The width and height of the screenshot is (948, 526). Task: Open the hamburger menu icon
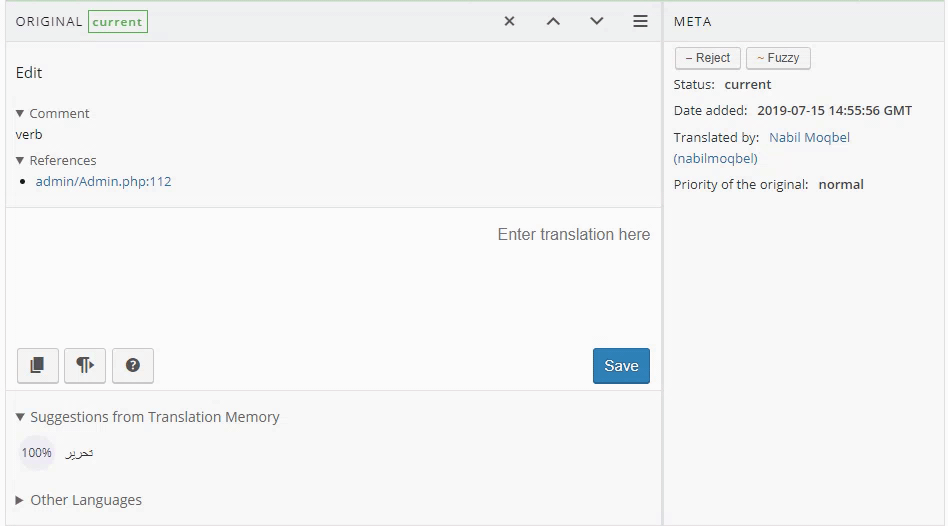(x=641, y=21)
